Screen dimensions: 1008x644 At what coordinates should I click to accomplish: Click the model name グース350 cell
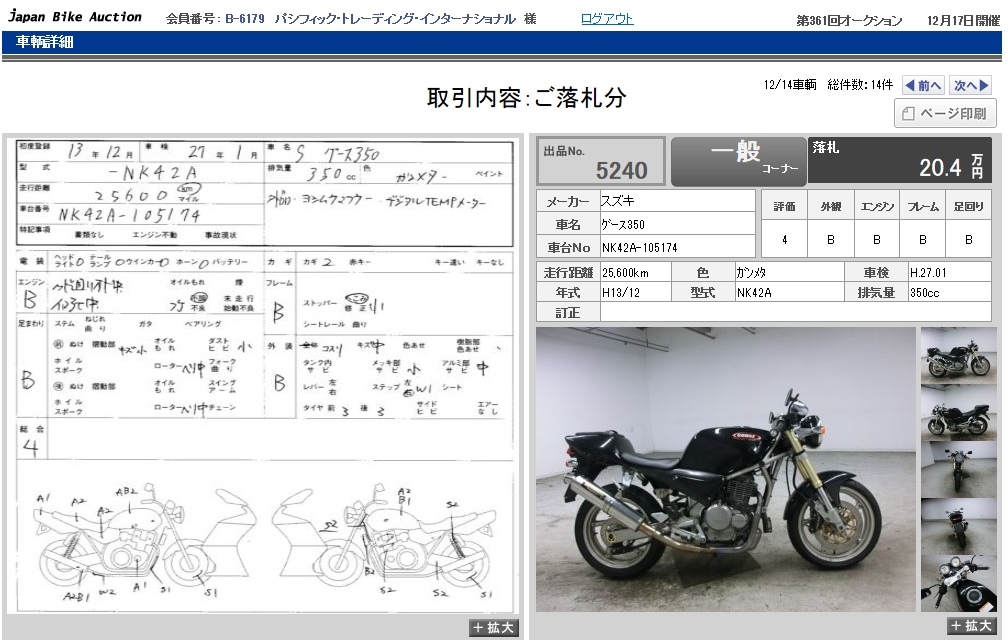pyautogui.click(x=678, y=224)
